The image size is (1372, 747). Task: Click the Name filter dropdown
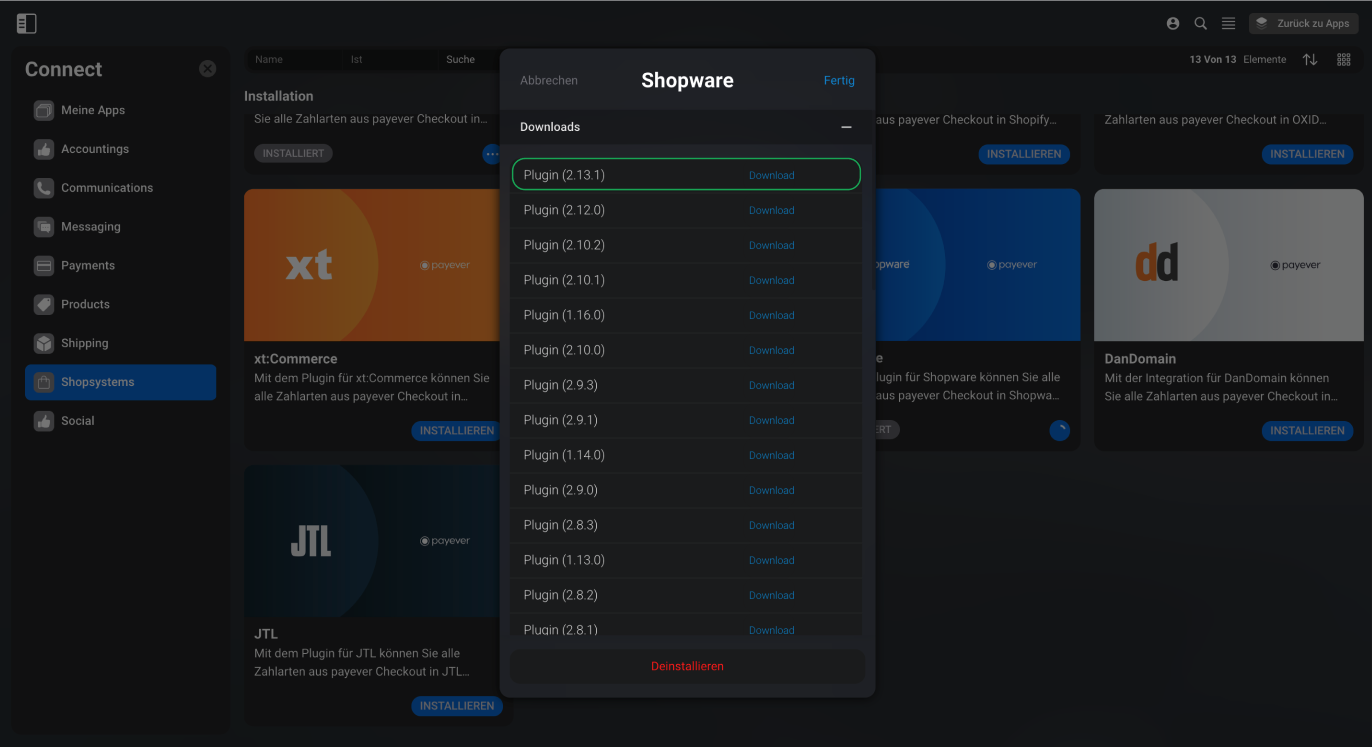click(x=293, y=60)
